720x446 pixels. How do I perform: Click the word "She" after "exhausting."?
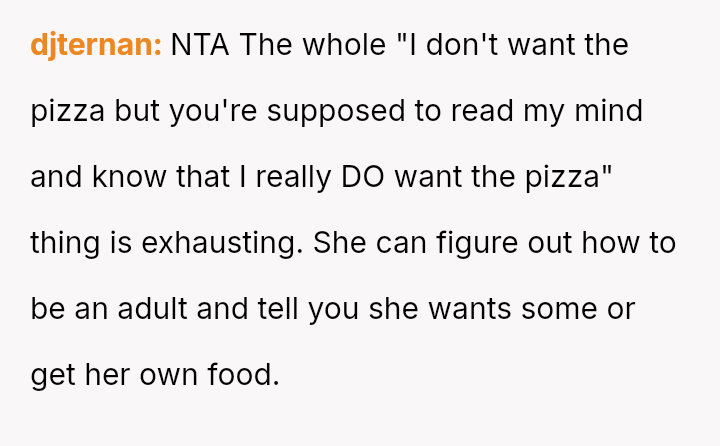(x=340, y=243)
